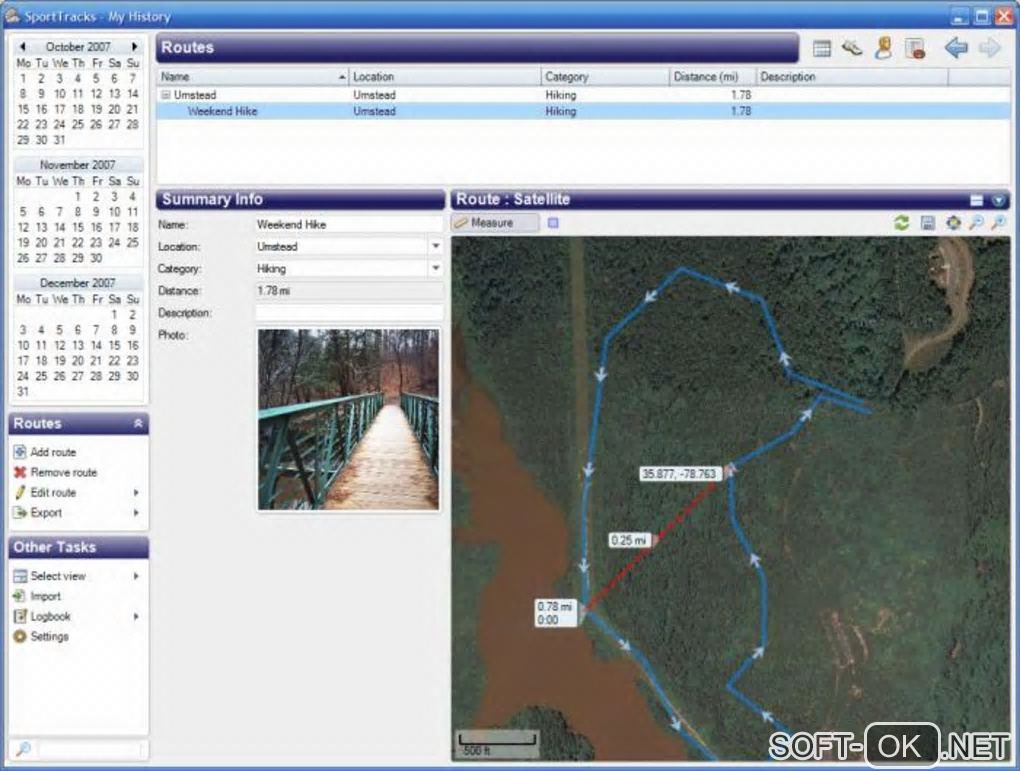Activate the Measure tool
The width and height of the screenshot is (1020, 771).
[x=495, y=223]
